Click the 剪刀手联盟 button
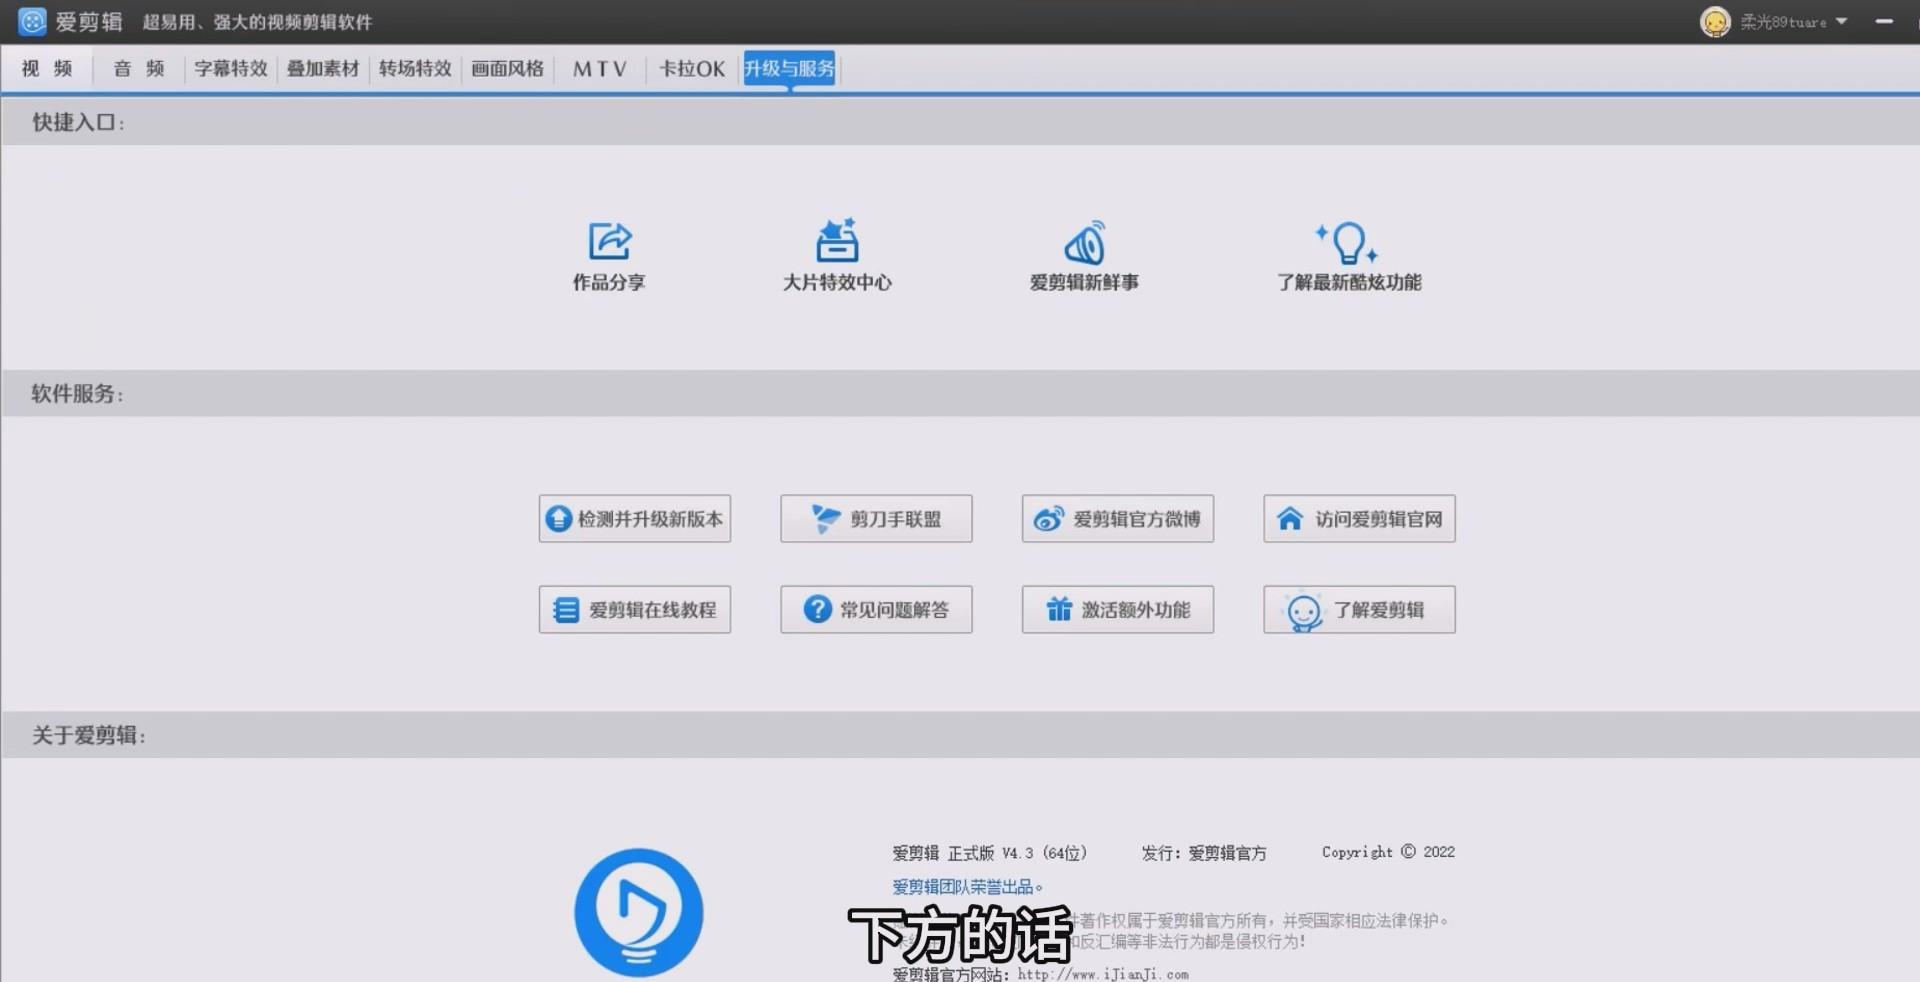1920x982 pixels. [876, 519]
